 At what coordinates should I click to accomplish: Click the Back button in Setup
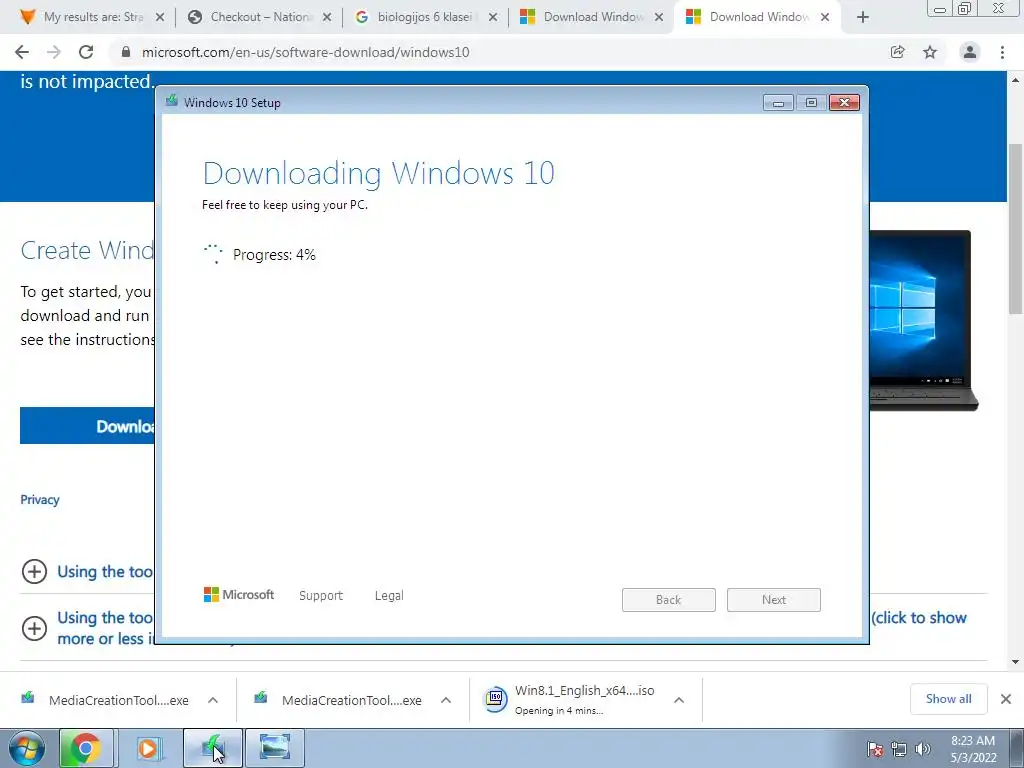coord(669,600)
